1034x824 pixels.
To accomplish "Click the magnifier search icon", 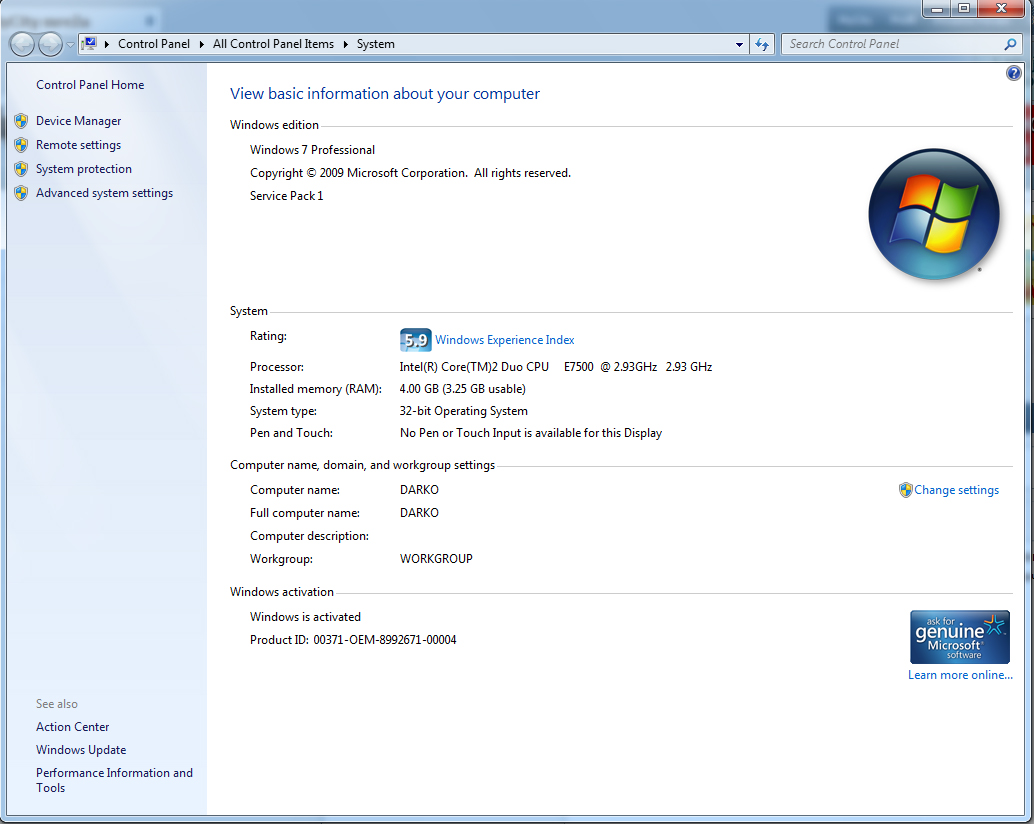I will click(x=1010, y=44).
